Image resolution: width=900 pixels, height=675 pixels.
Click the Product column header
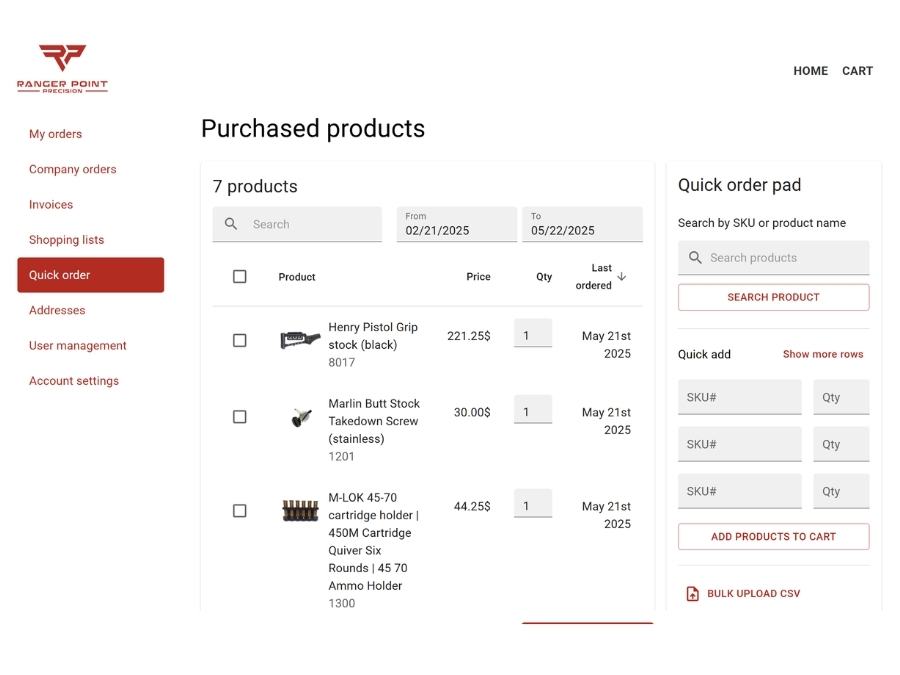point(297,277)
